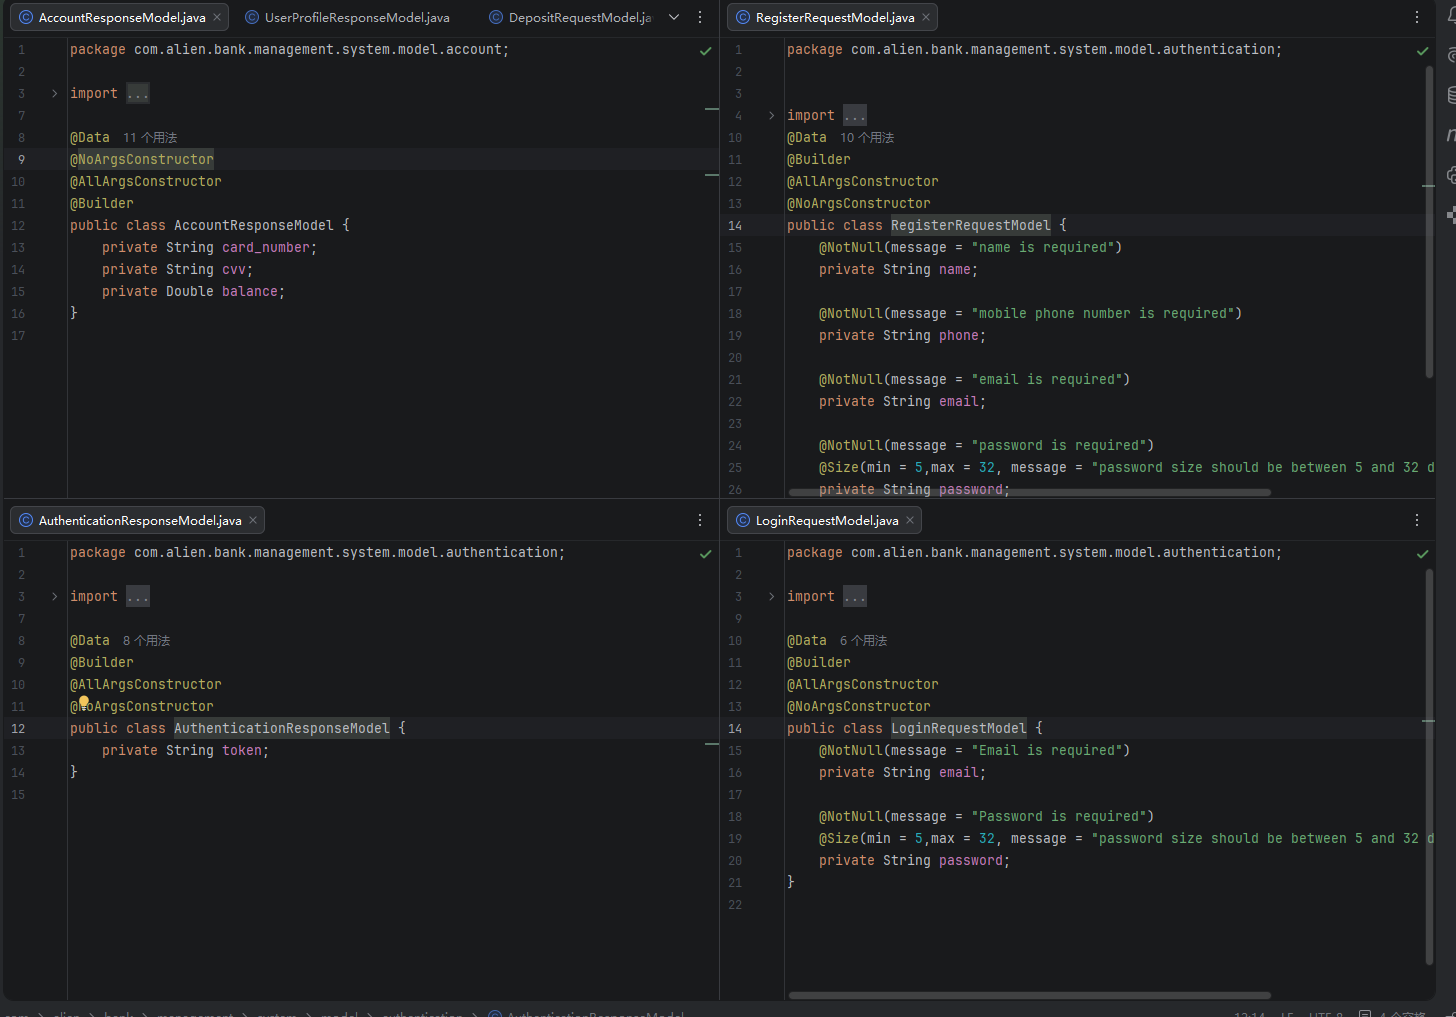Show the 8 usages hint
Screen dimensions: 1456x1017
(147, 641)
